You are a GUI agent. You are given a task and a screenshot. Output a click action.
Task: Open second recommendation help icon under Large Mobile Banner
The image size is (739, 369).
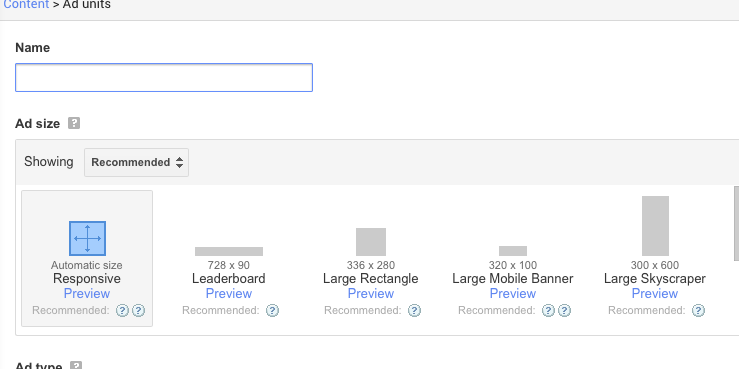point(564,311)
